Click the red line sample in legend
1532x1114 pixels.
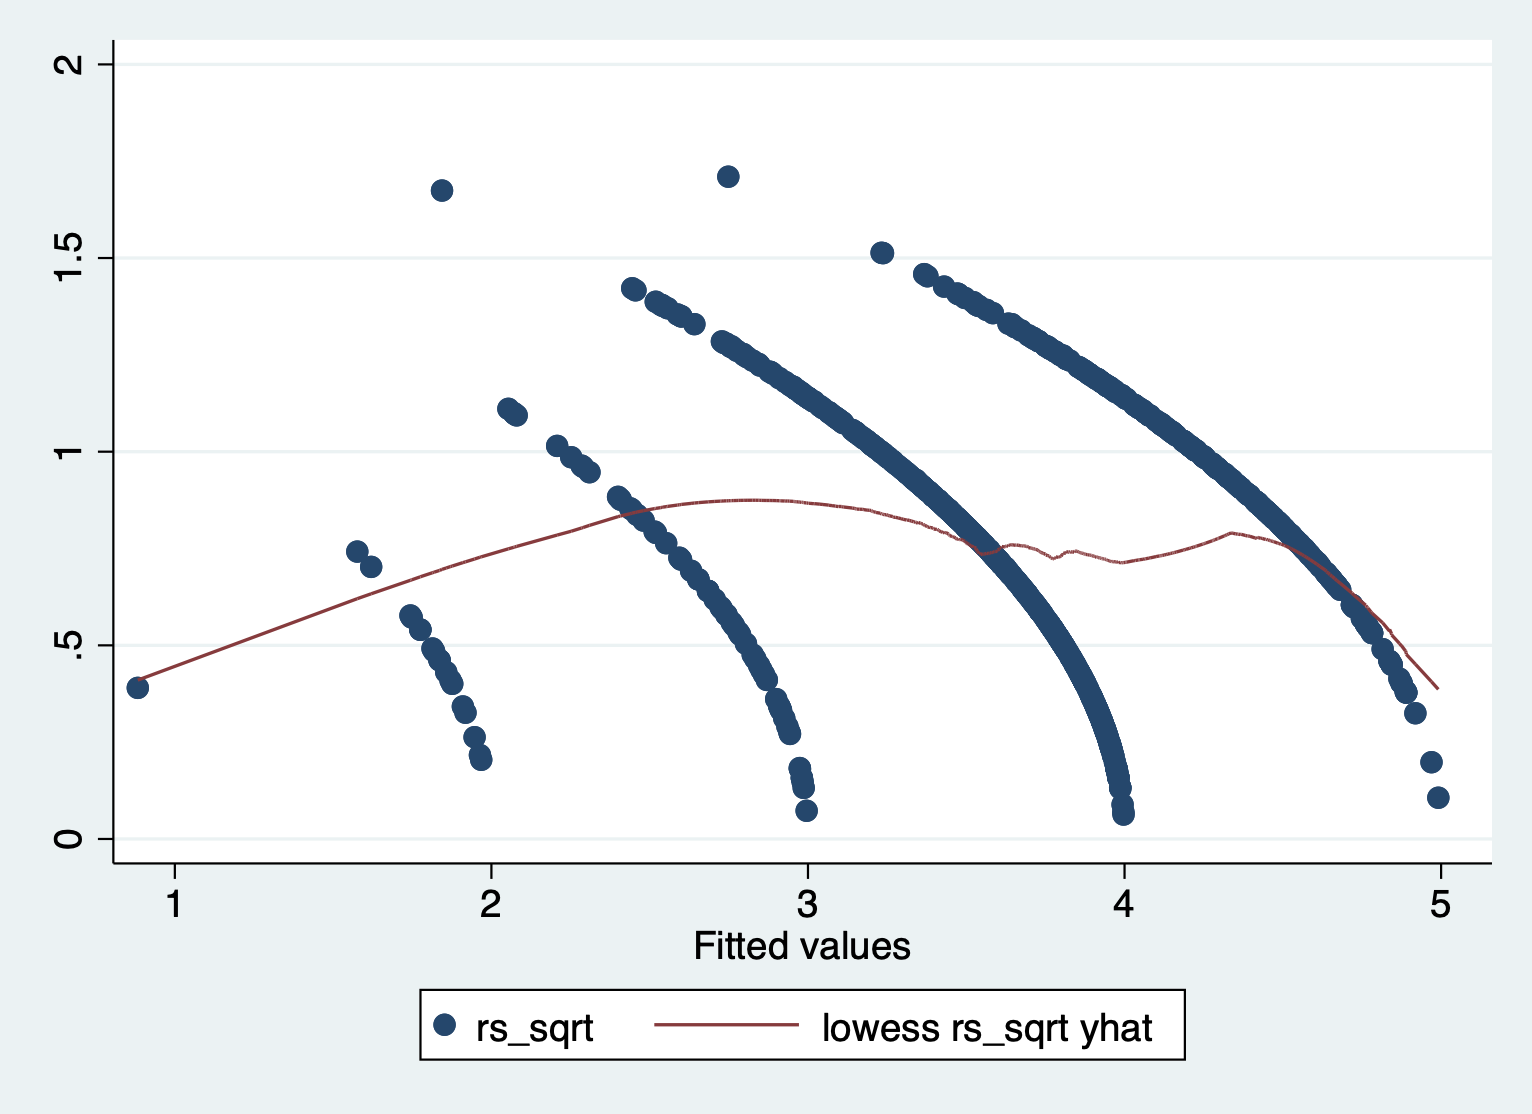726,1025
